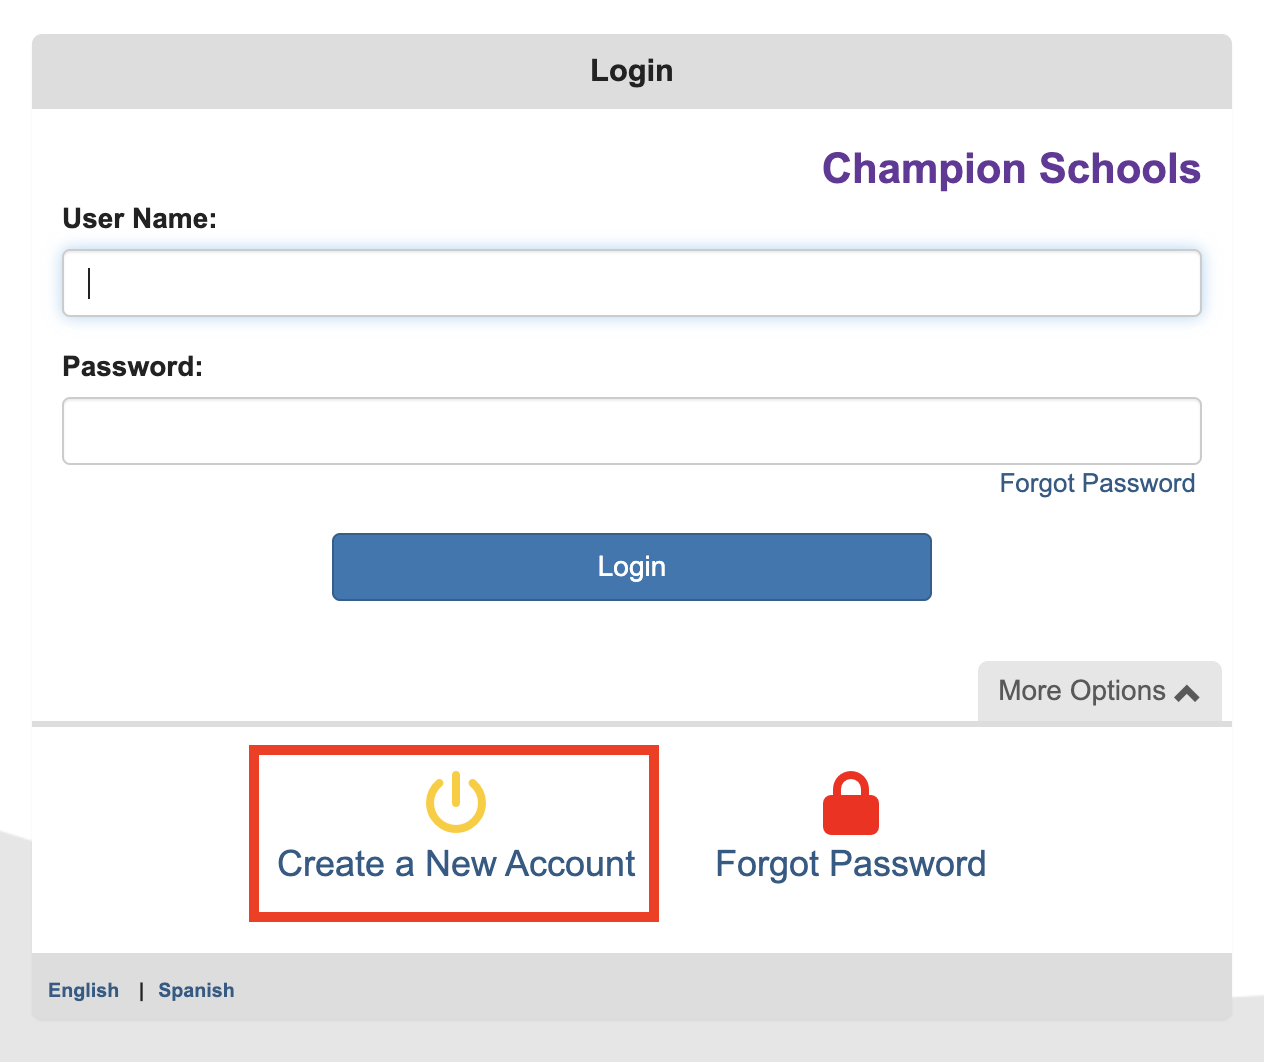The height and width of the screenshot is (1062, 1264).
Task: Switch language to Spanish
Action: [196, 990]
